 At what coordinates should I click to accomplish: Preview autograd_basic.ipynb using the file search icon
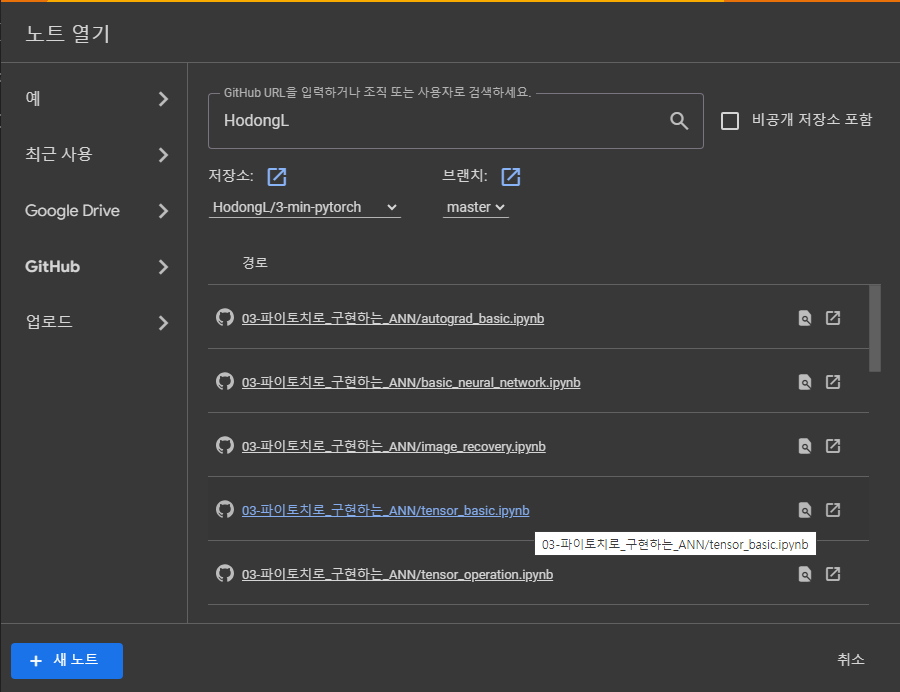805,318
